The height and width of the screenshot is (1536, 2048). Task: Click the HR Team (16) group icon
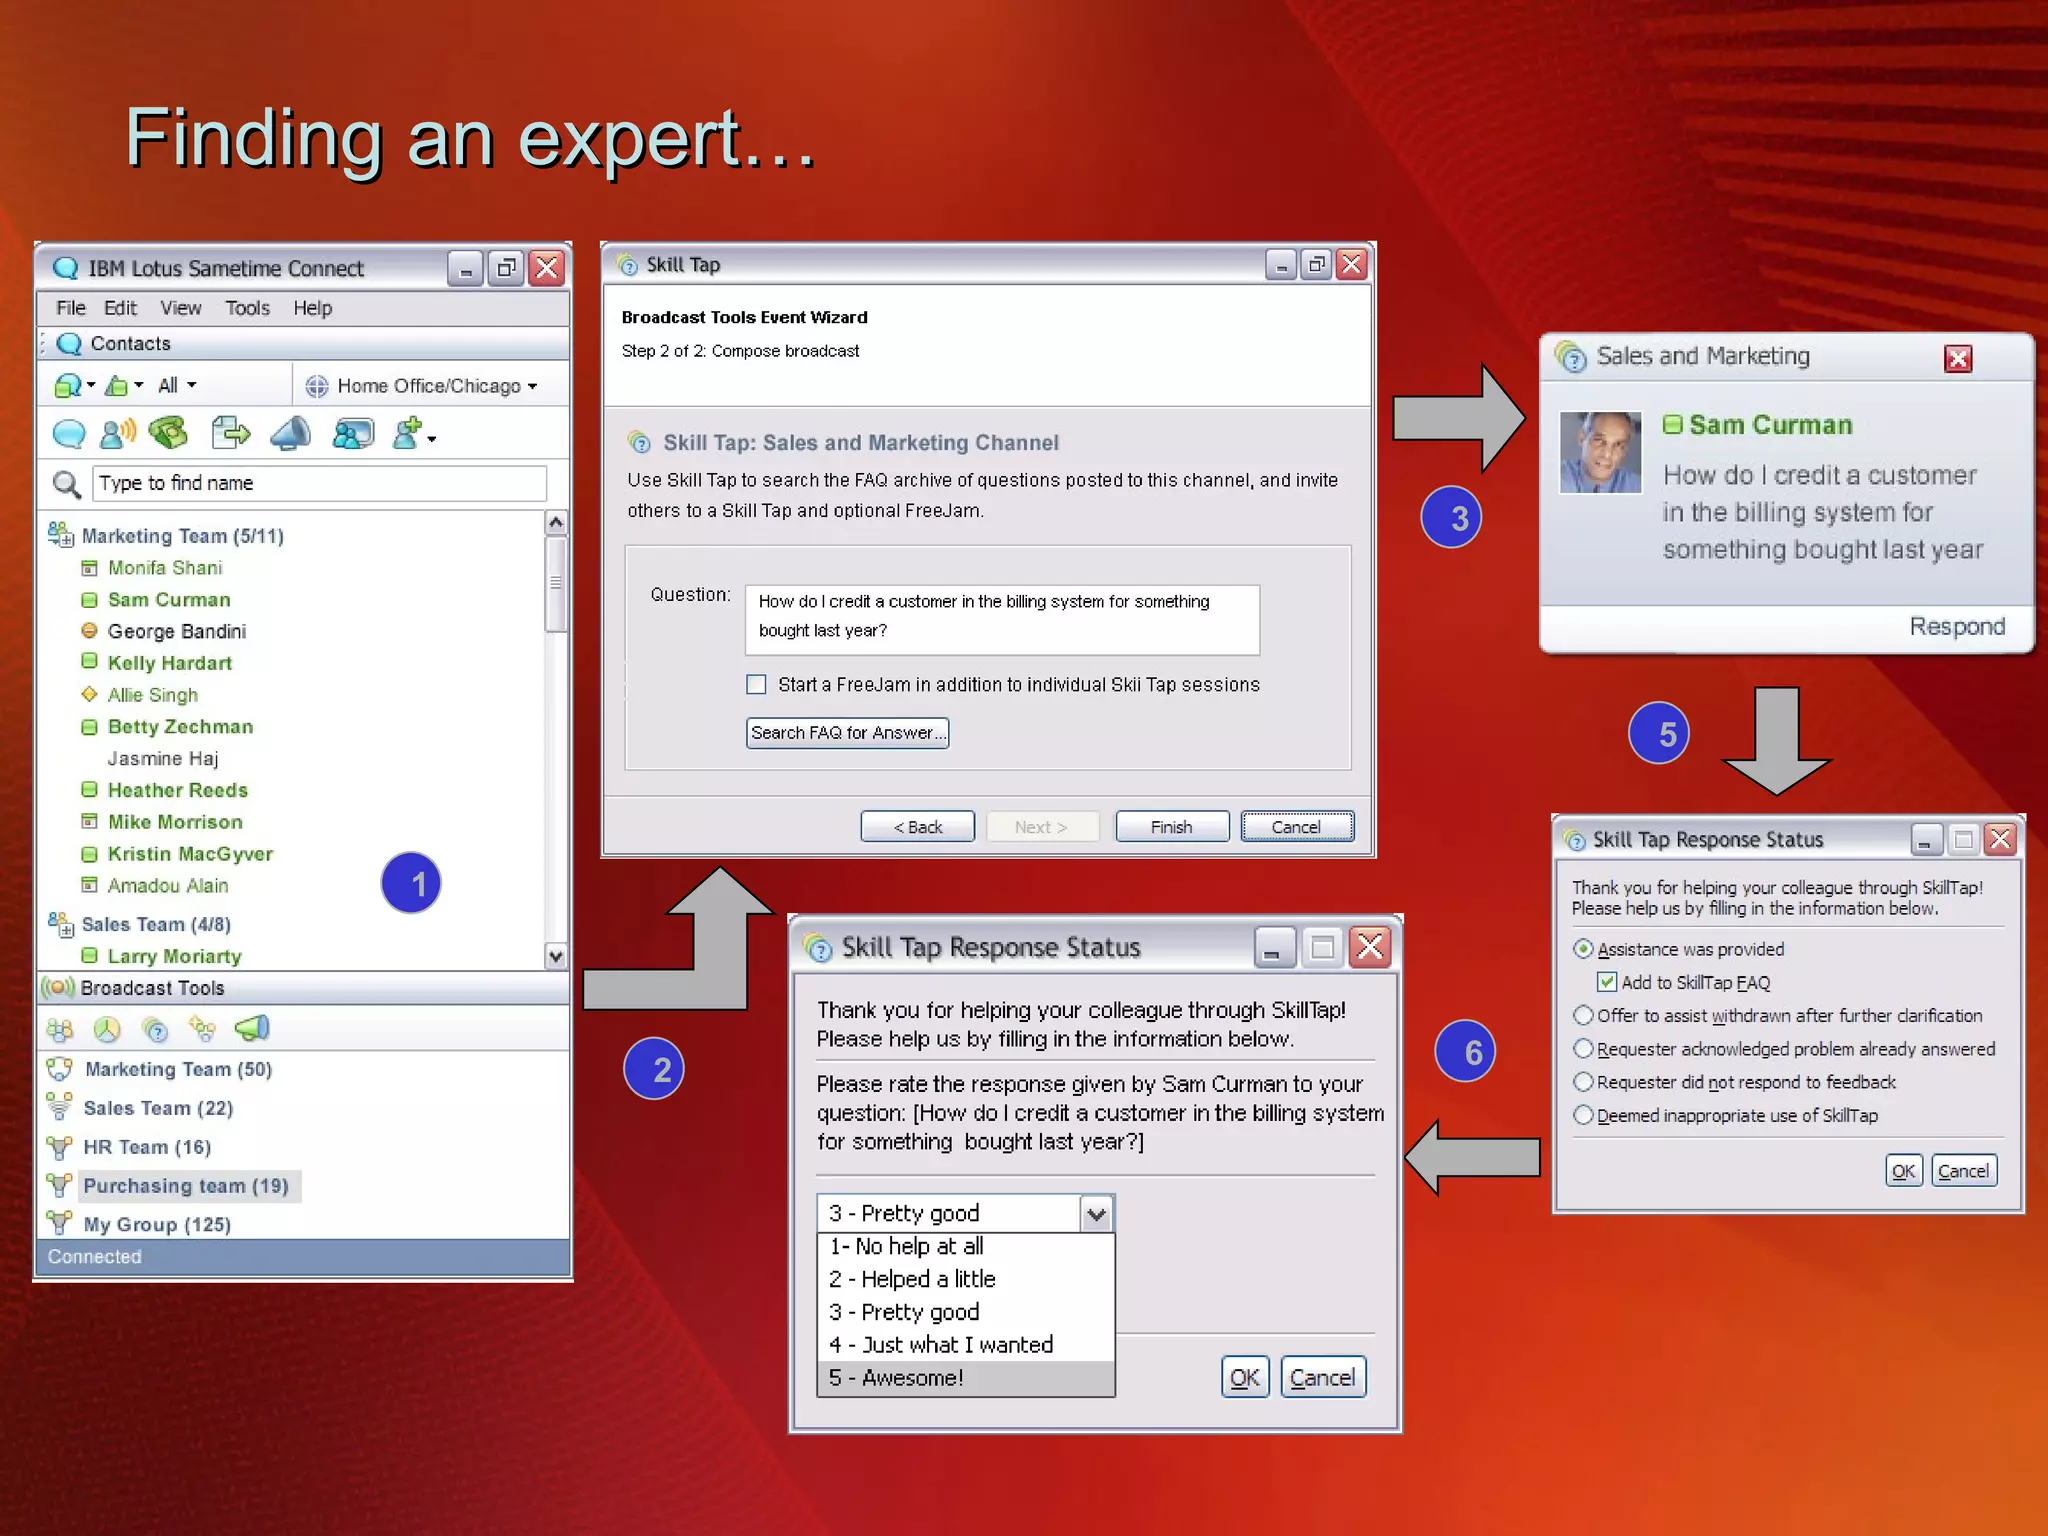click(x=60, y=1146)
